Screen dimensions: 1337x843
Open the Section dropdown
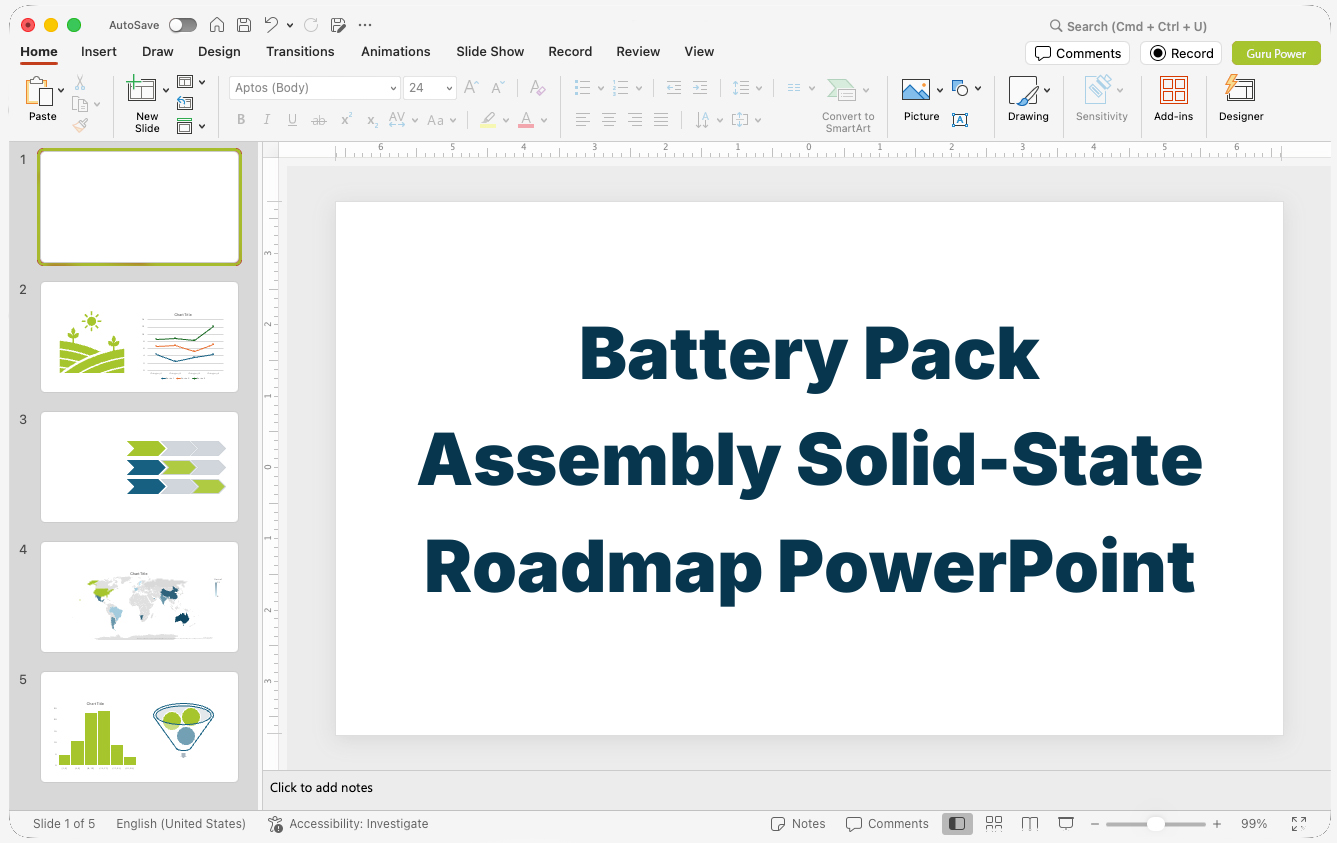(191, 126)
